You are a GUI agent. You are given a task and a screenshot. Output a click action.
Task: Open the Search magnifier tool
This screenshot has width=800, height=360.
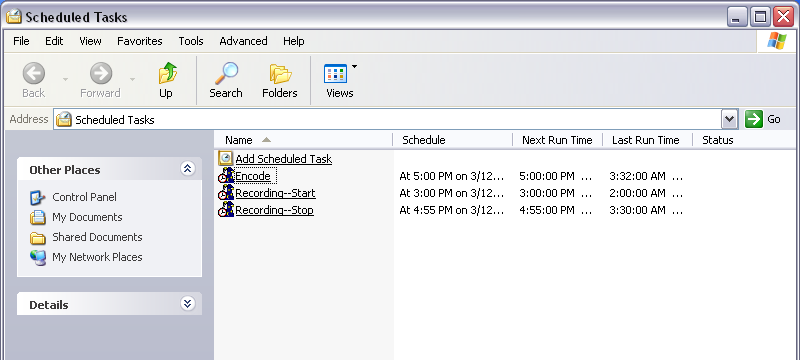tap(226, 73)
